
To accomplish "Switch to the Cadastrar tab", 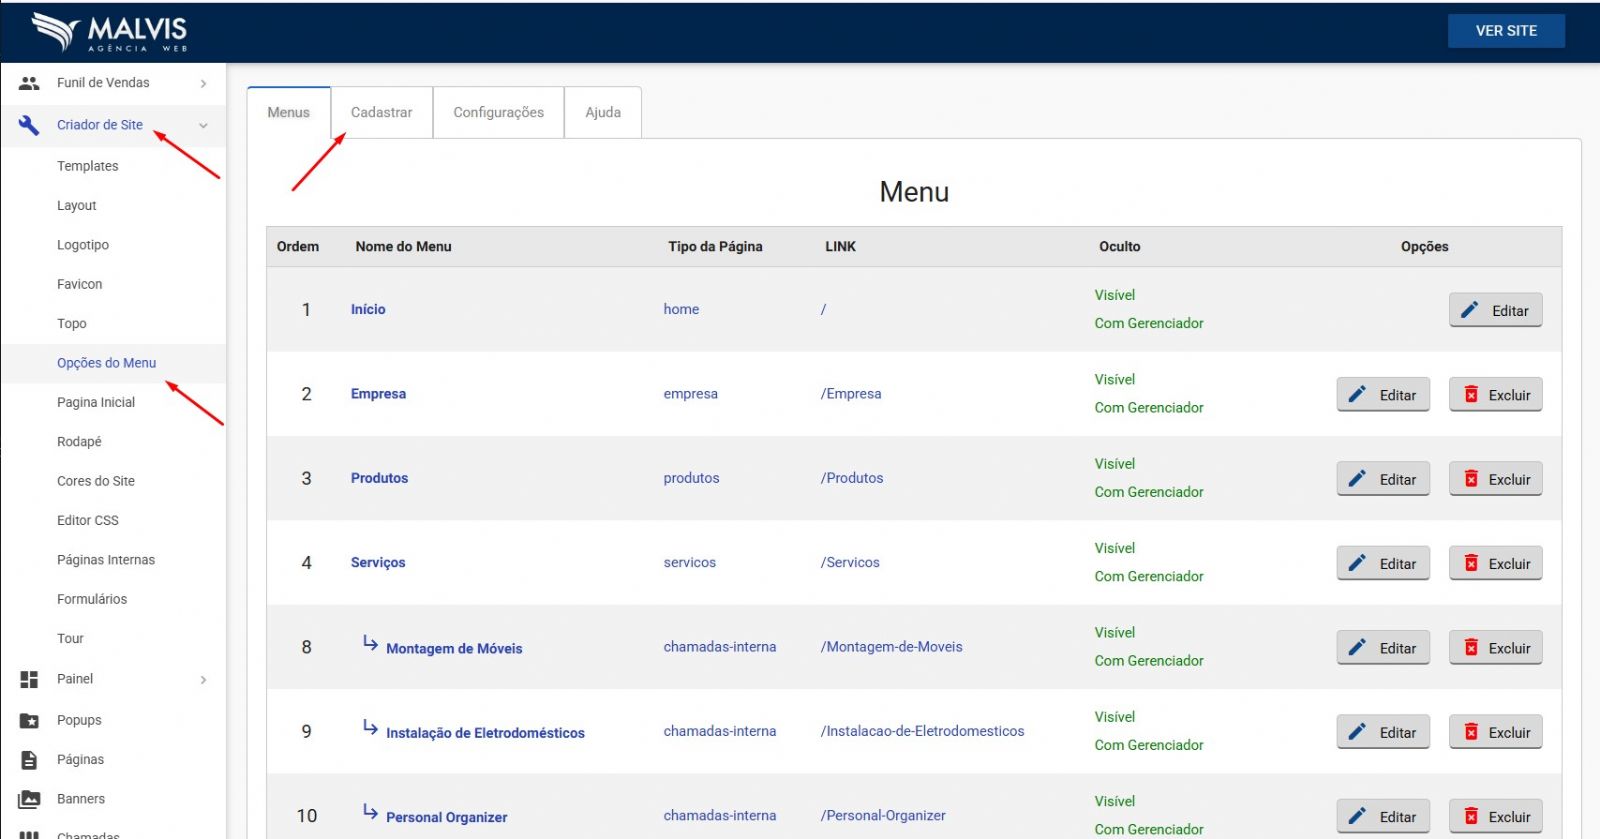I will click(x=381, y=112).
